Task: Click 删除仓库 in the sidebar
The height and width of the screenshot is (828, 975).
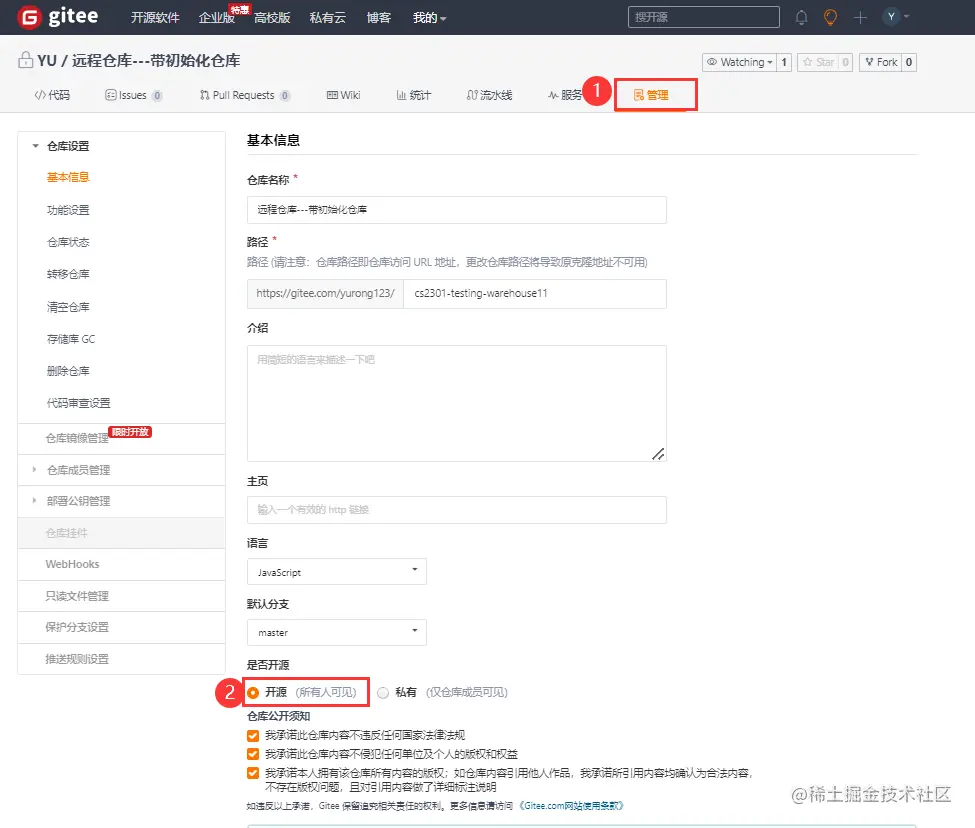Action: (x=68, y=371)
